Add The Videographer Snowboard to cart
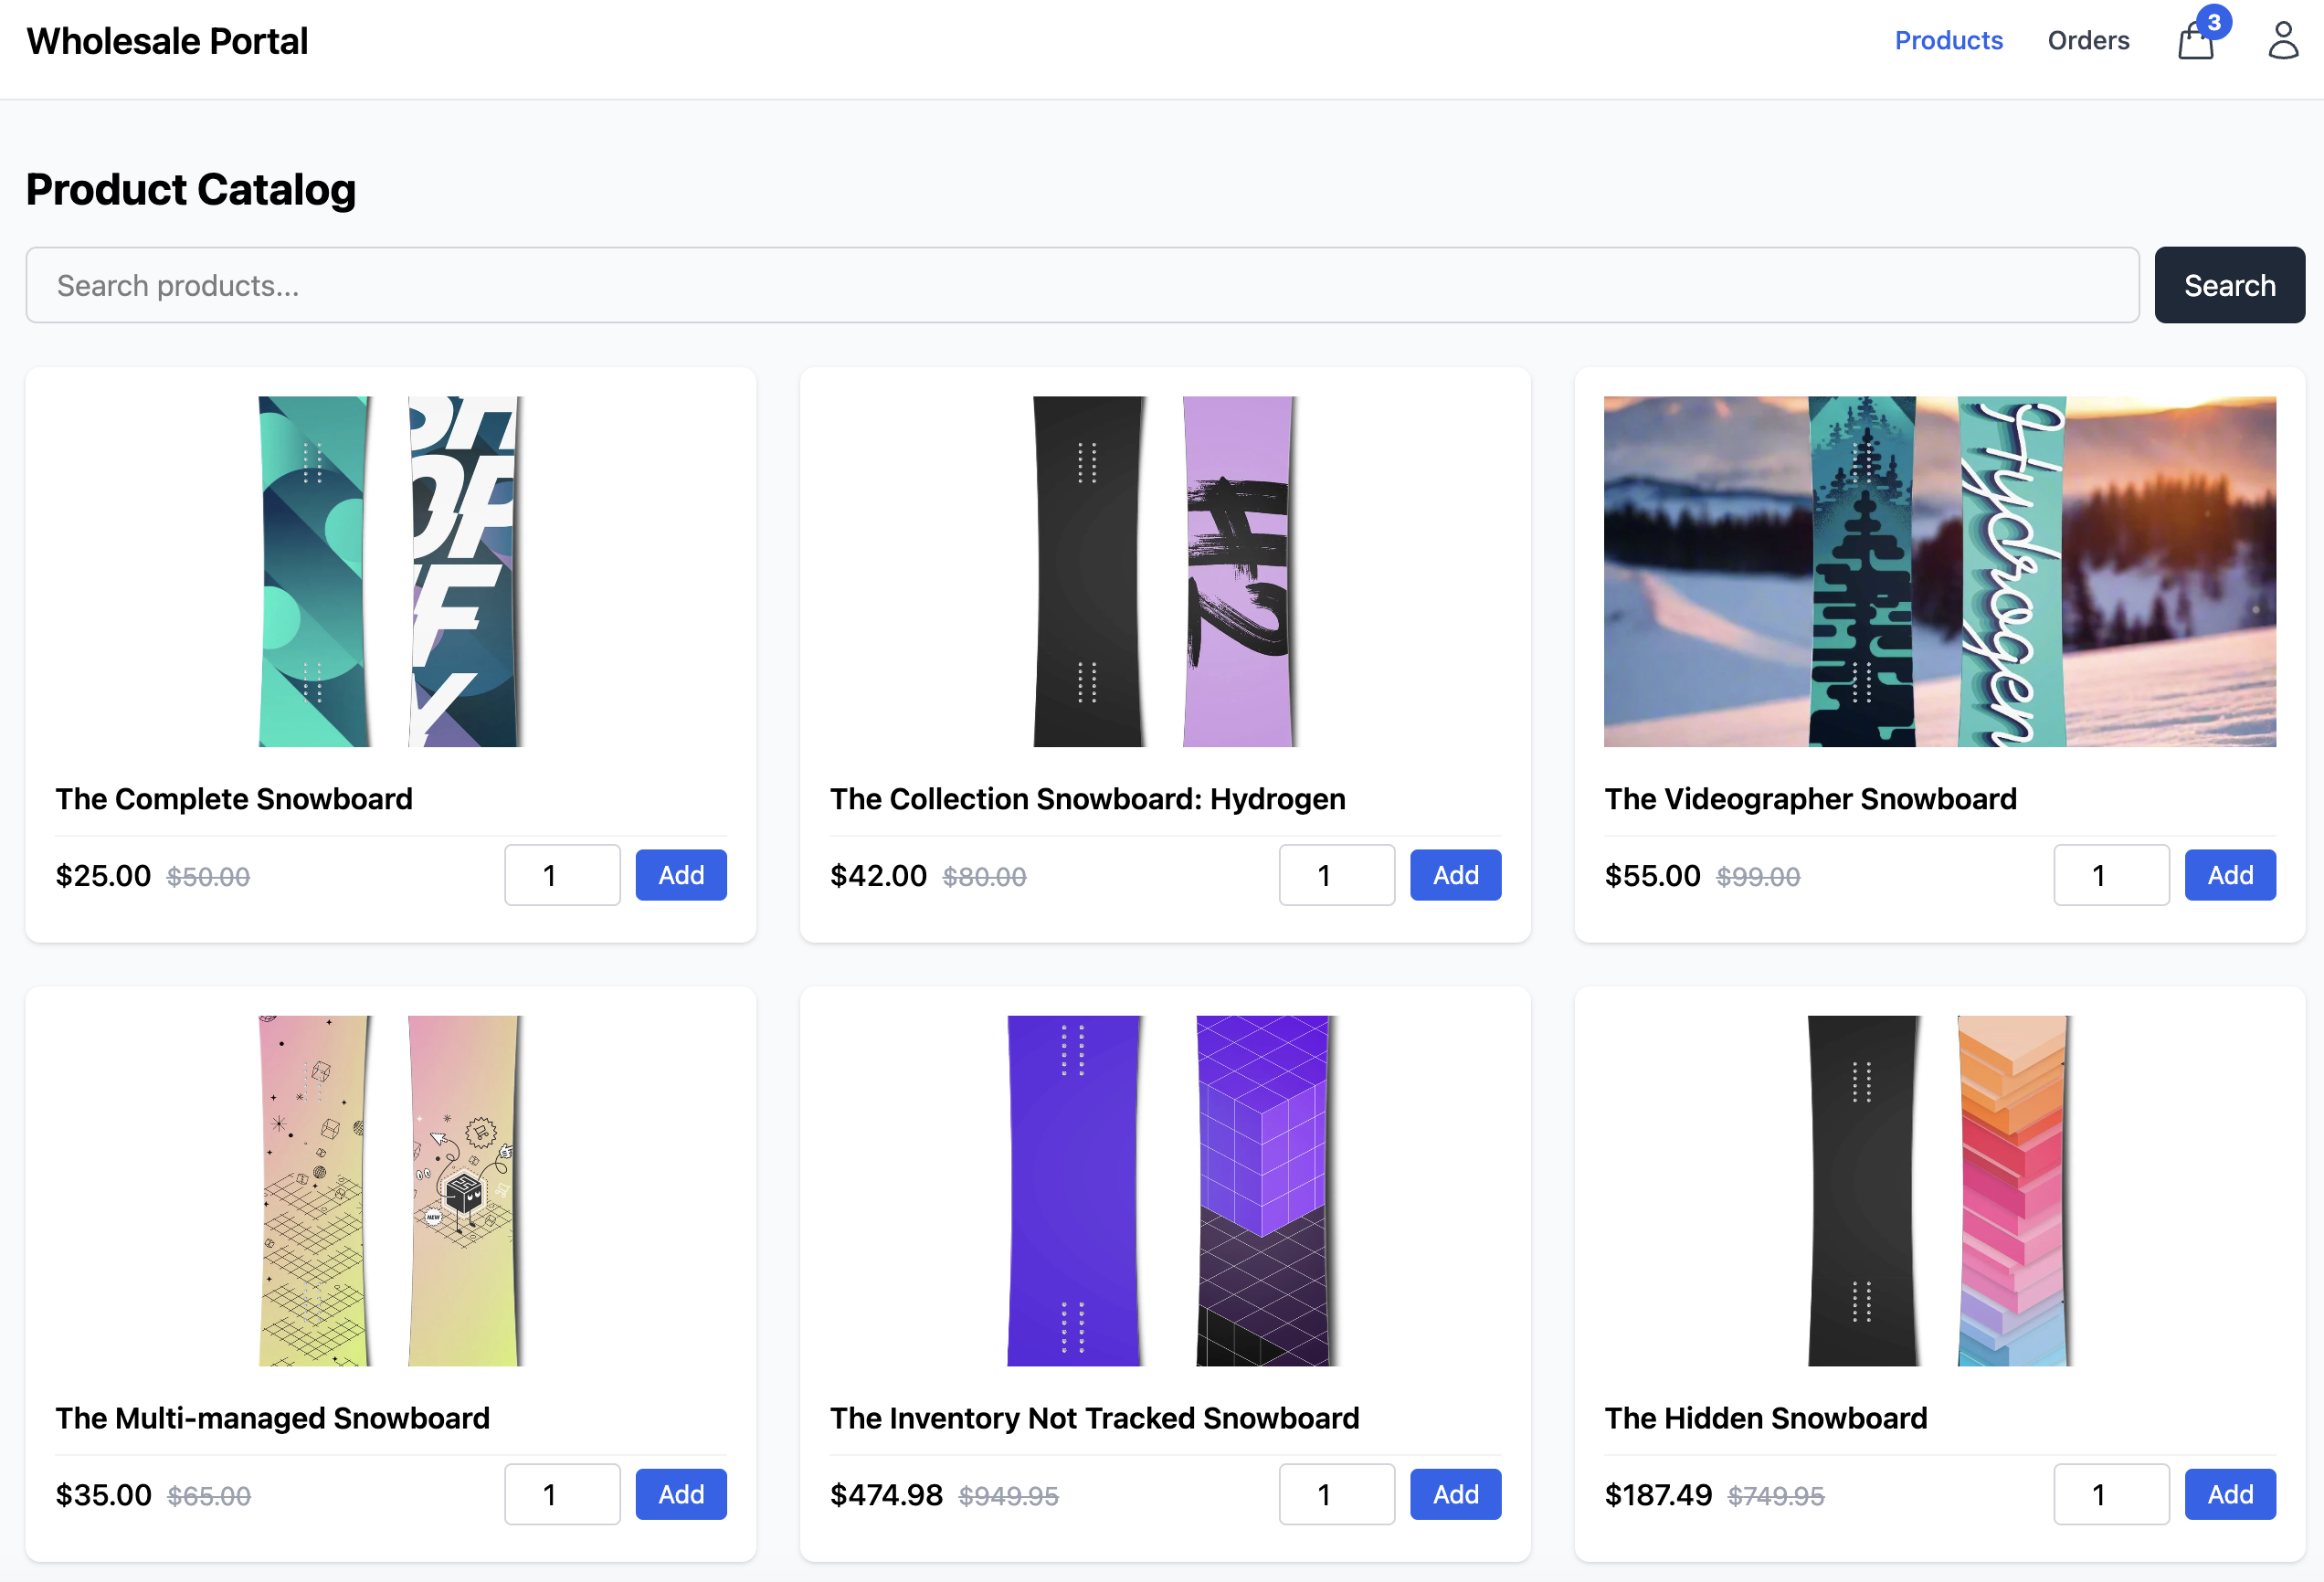The width and height of the screenshot is (2324, 1582). coord(2230,875)
